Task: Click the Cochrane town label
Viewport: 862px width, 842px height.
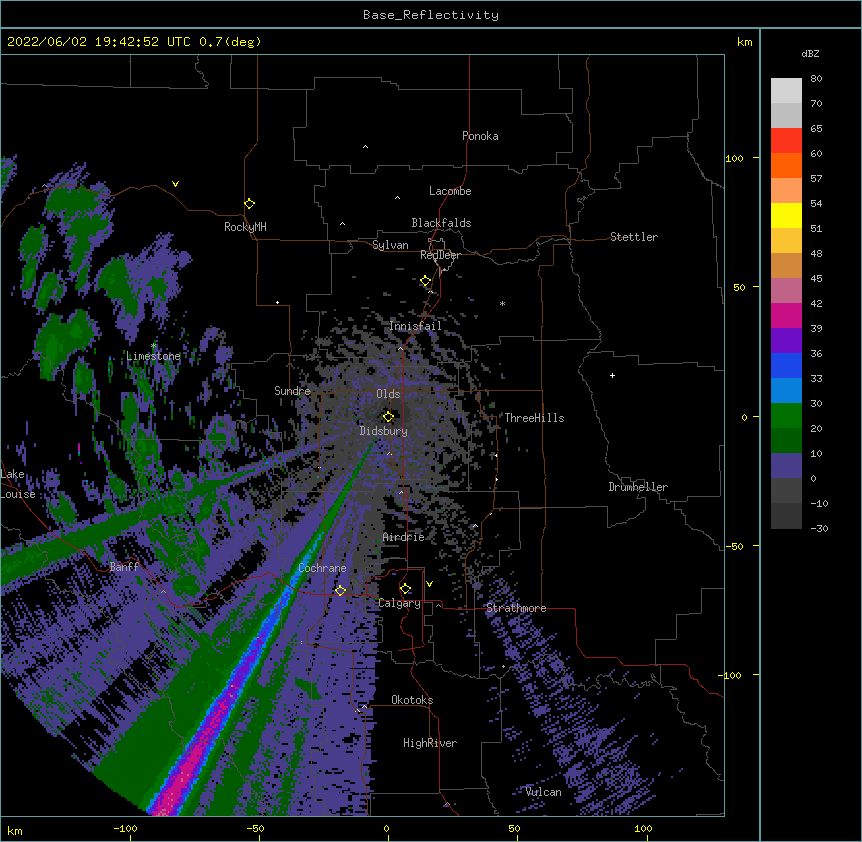Action: click(x=322, y=568)
